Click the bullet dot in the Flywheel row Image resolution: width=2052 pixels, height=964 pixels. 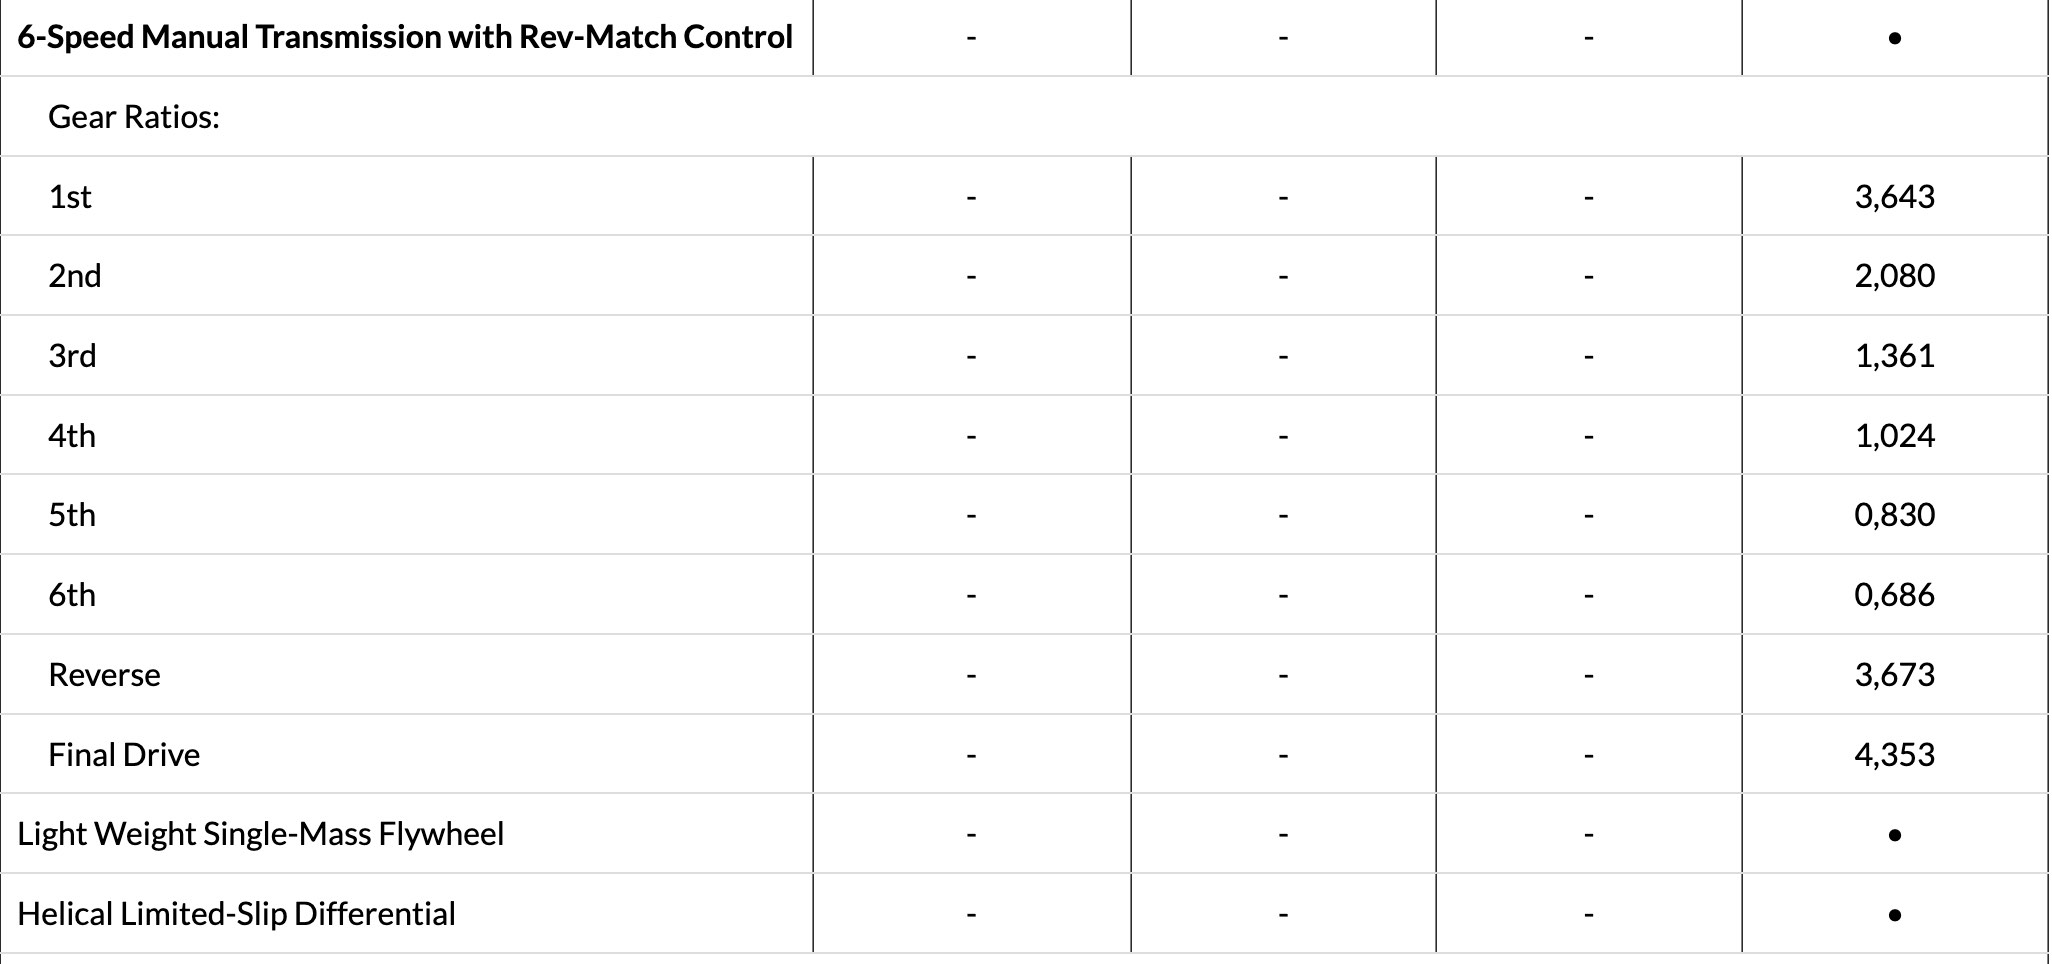[x=1894, y=835]
